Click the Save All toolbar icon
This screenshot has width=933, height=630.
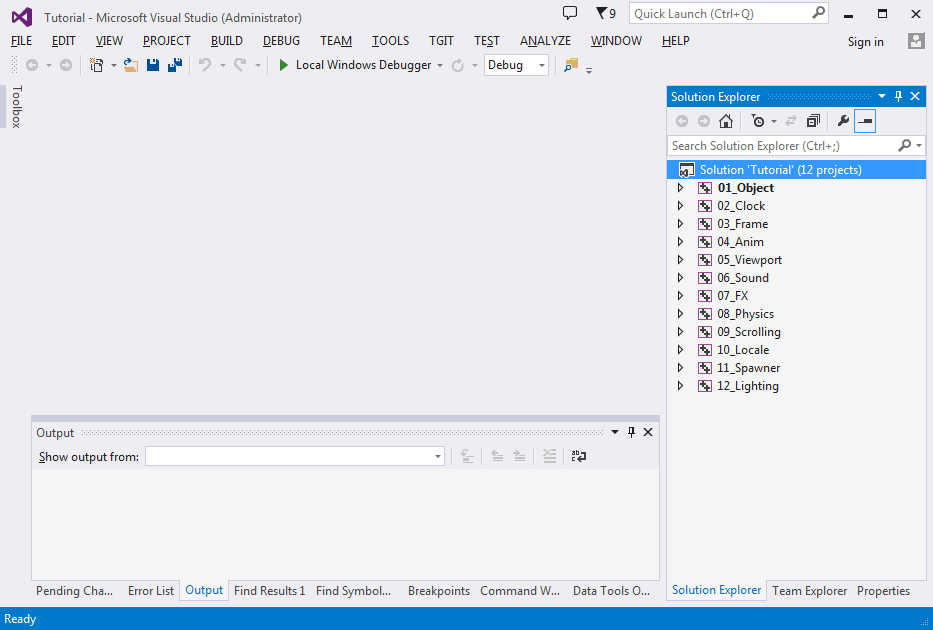tap(175, 65)
